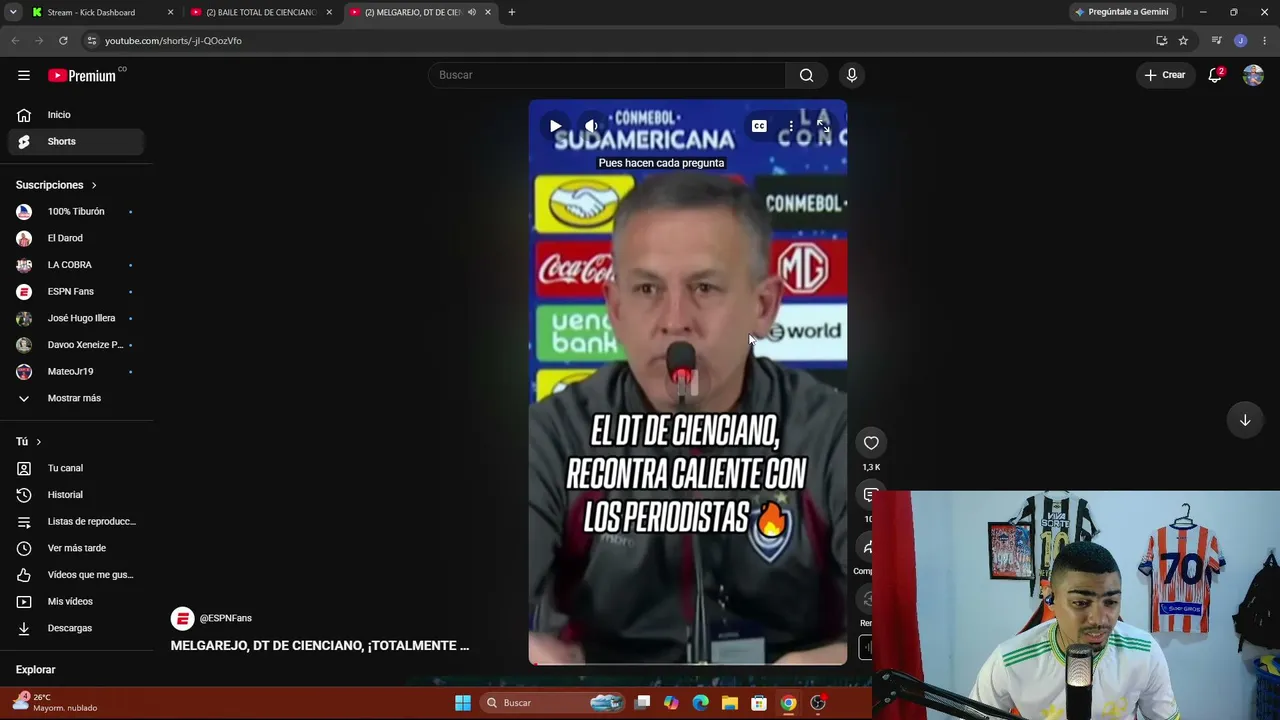The image size is (1280, 720).
Task: Open File Explorer from the taskbar
Action: [730, 703]
